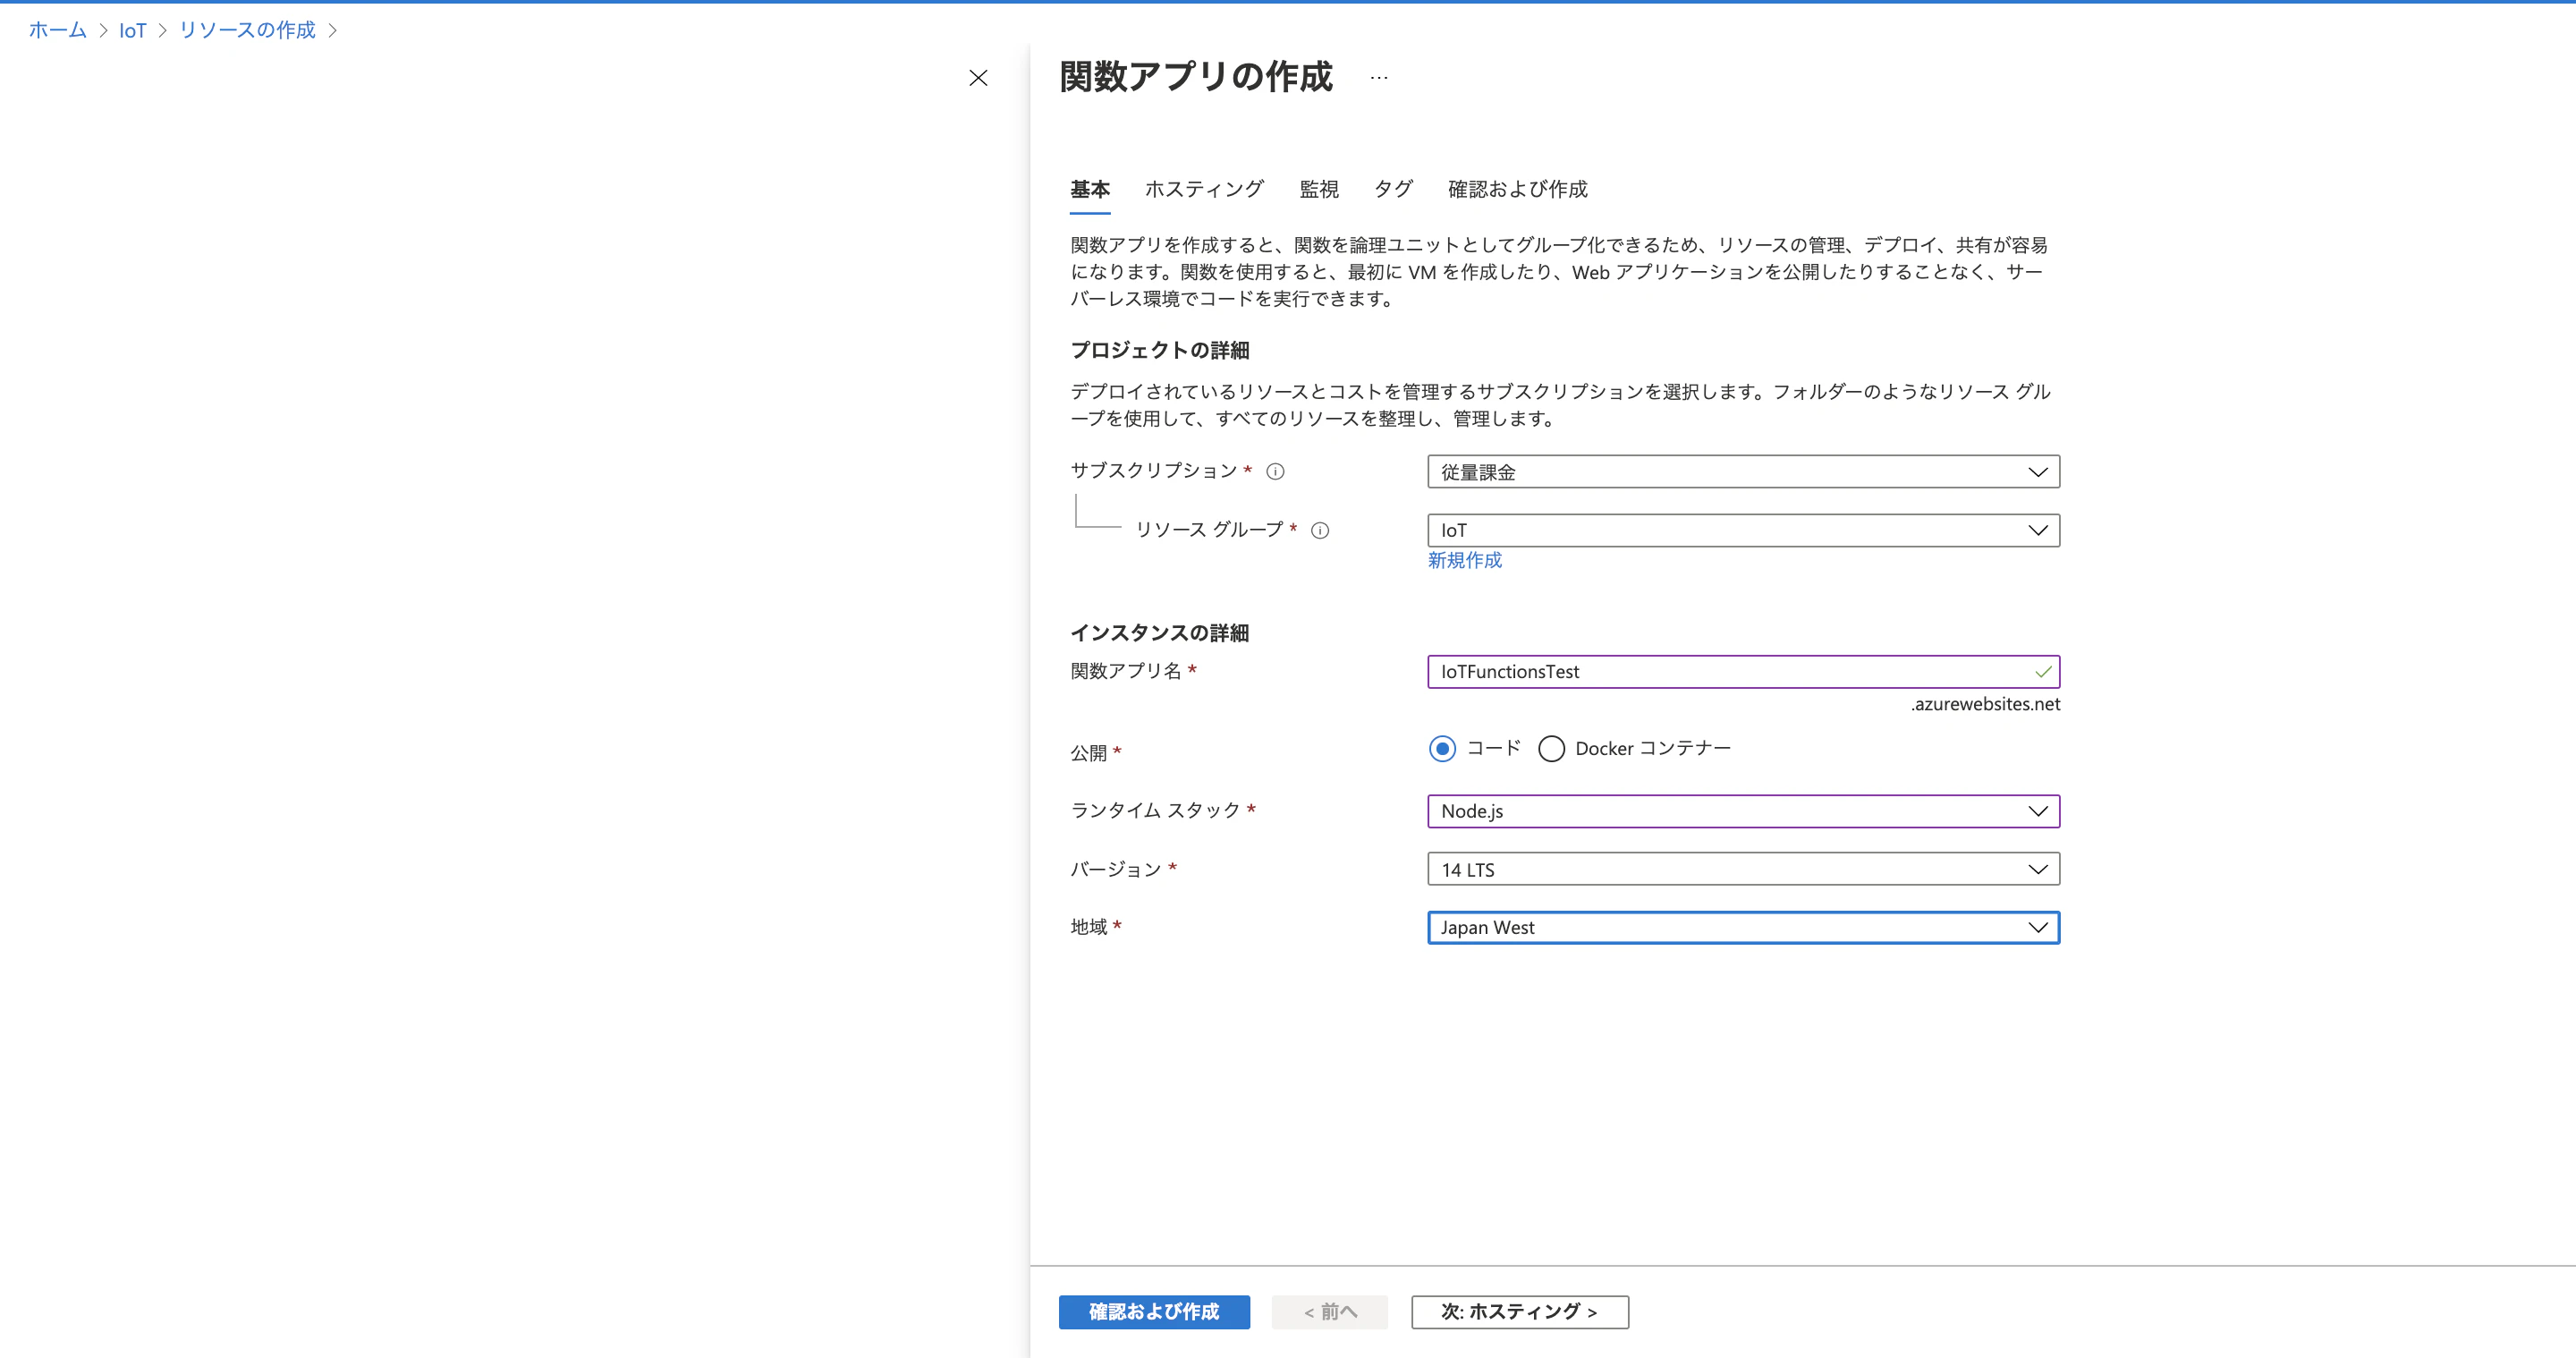Click the info icon next to サブスクリプション

pos(1275,472)
